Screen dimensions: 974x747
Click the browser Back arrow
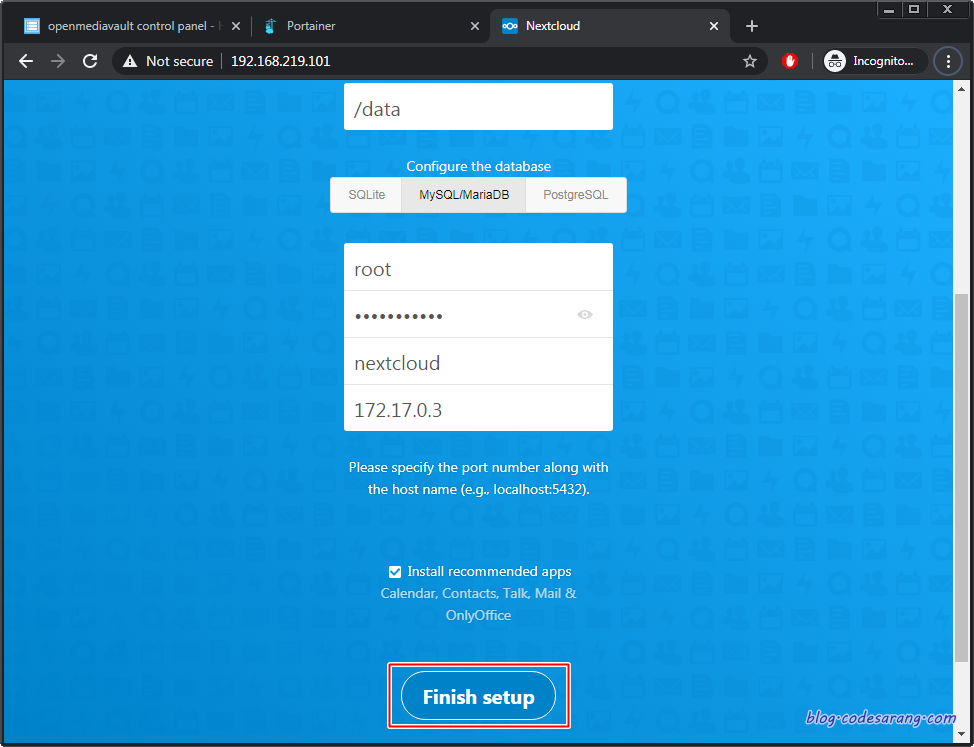[25, 61]
